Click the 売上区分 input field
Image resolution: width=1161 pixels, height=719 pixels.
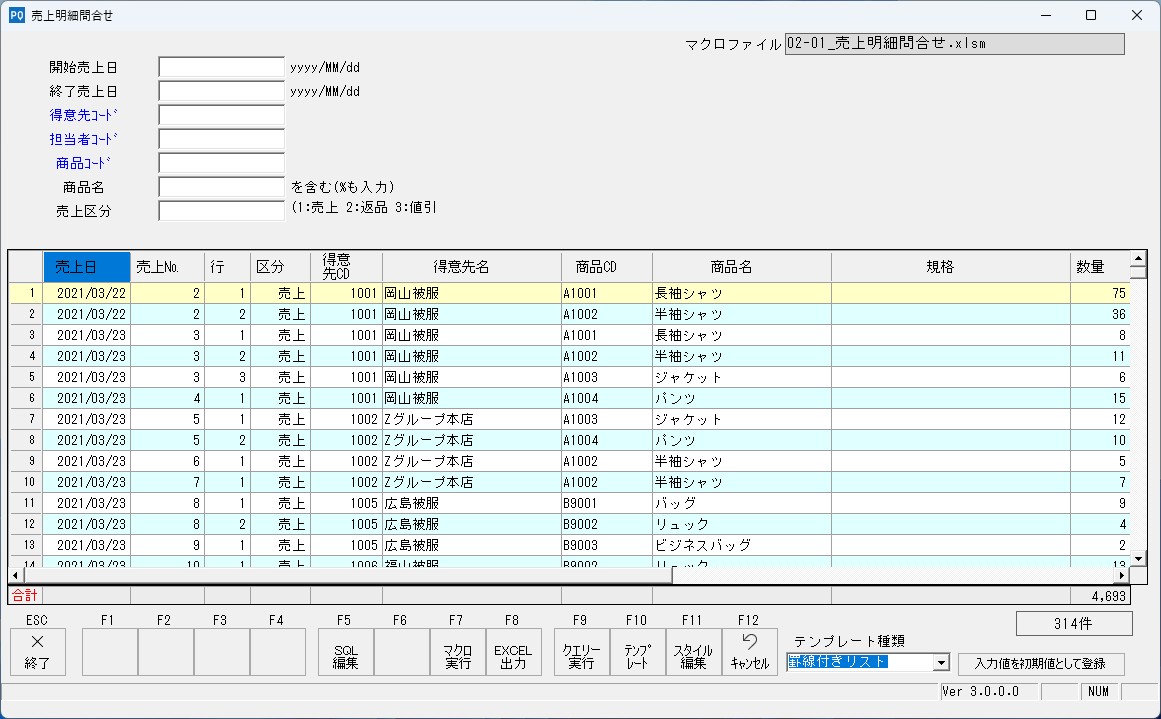[221, 211]
